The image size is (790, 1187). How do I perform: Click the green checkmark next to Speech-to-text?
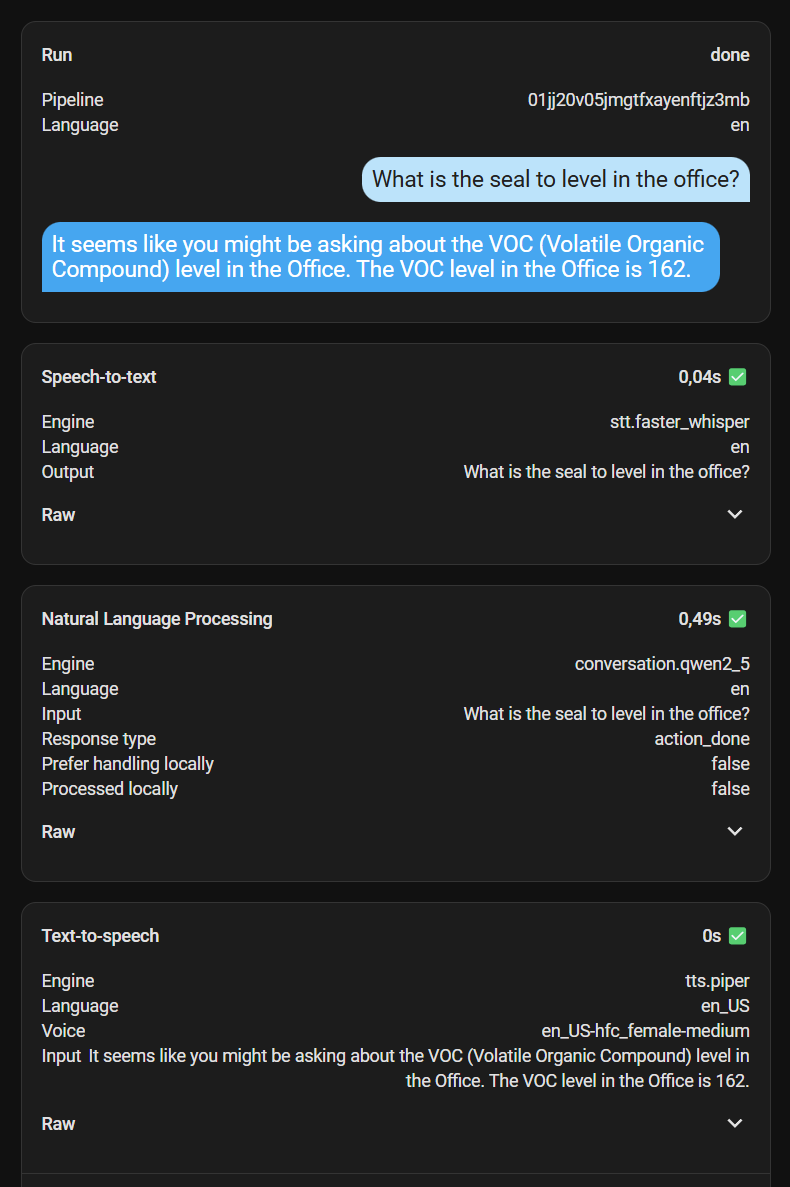tap(737, 377)
